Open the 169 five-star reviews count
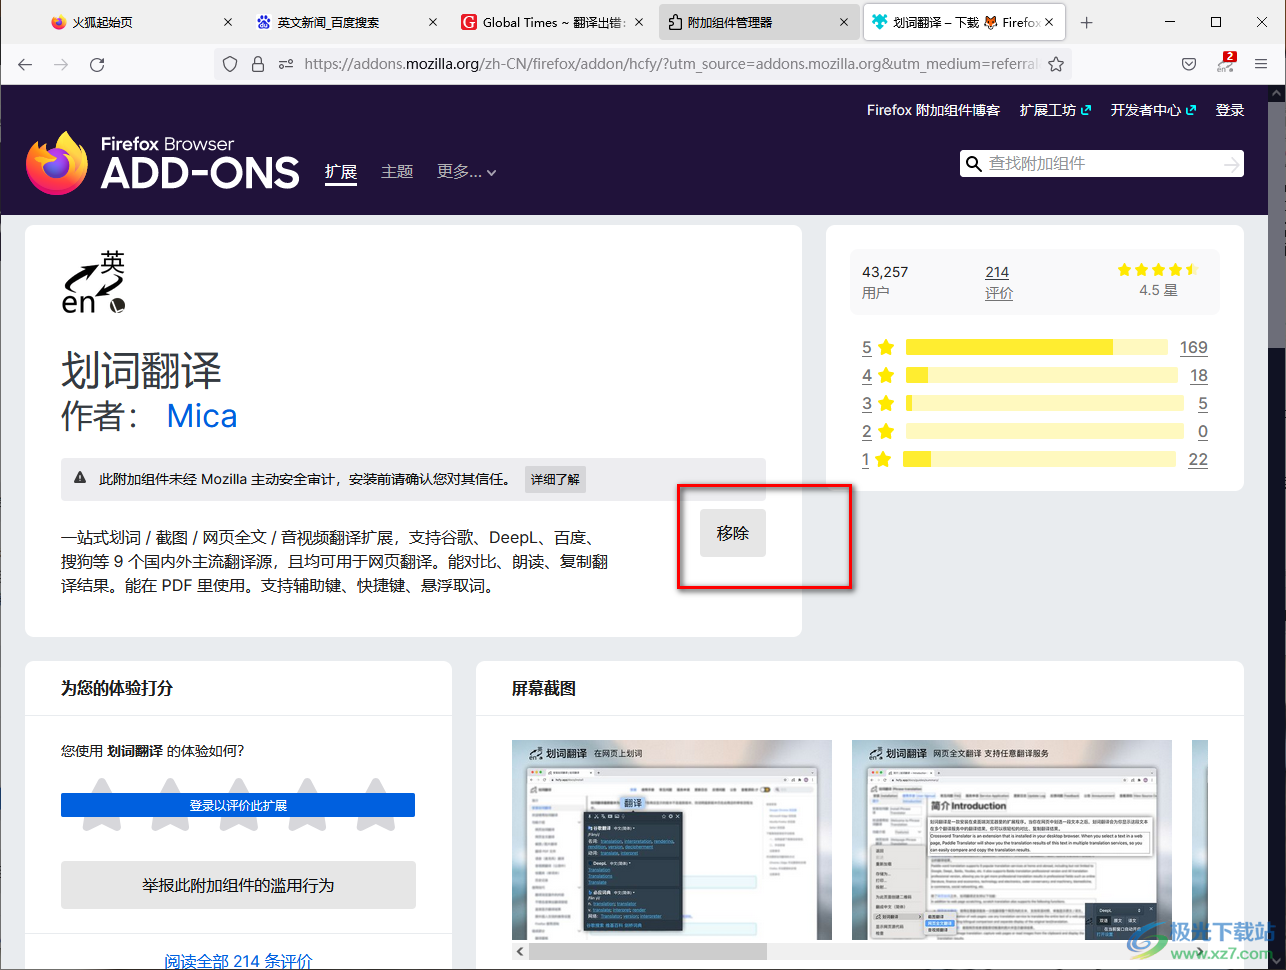This screenshot has height=970, width=1286. click(1194, 347)
